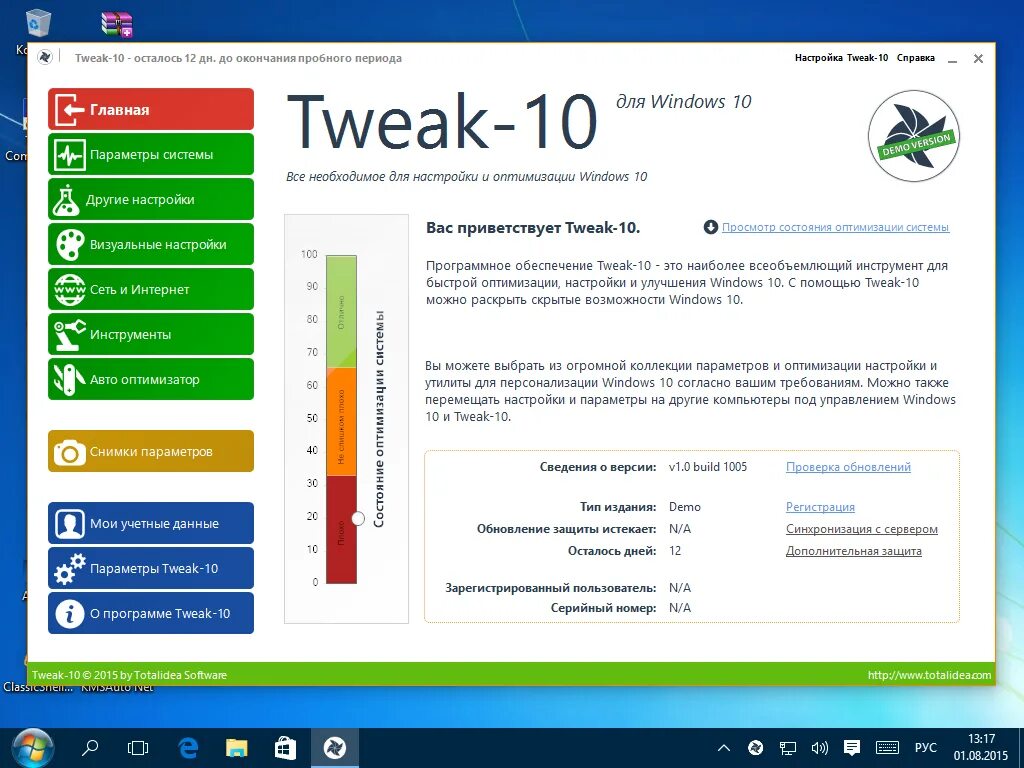
Task: Select the WinRAR desktop icon
Action: click(118, 24)
